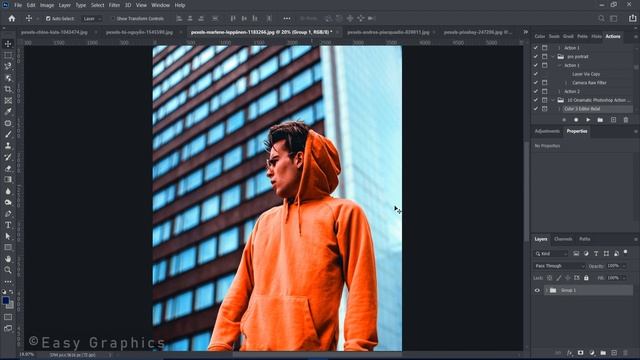This screenshot has height=360, width=640.
Task: Toggle checkmark for Action 2
Action: click(536, 91)
